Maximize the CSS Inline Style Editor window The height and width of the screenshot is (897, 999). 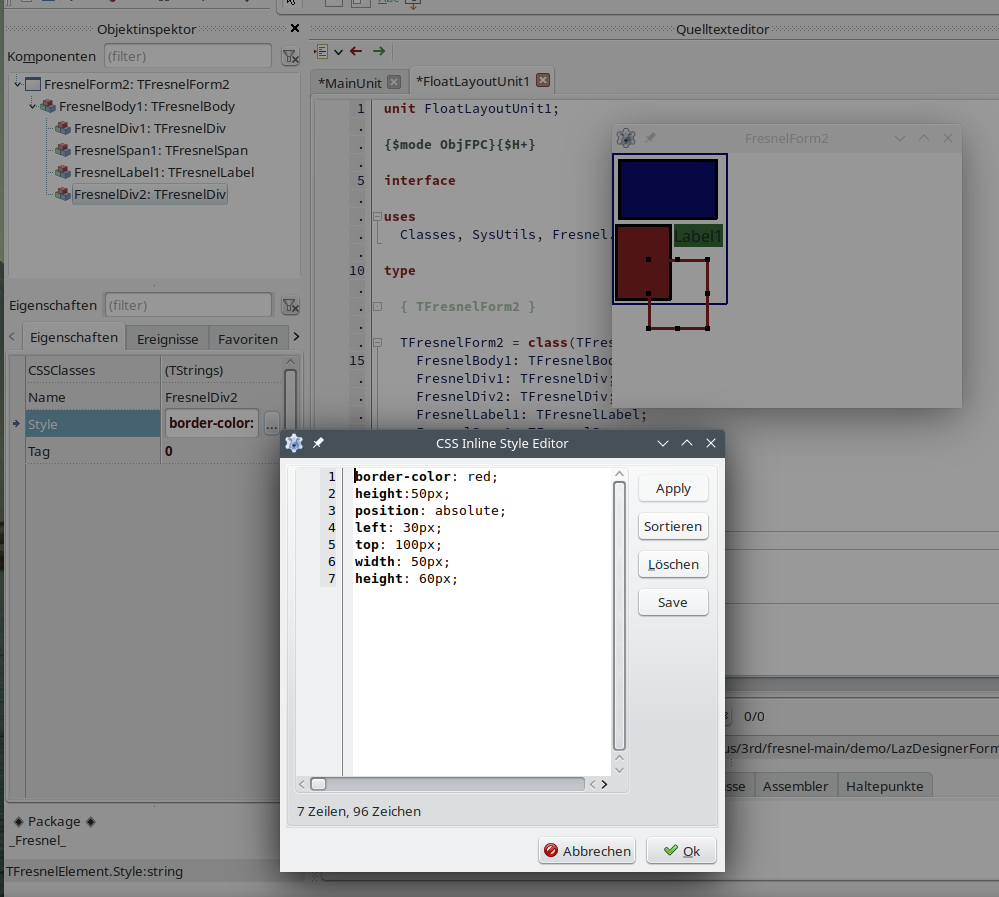687,443
